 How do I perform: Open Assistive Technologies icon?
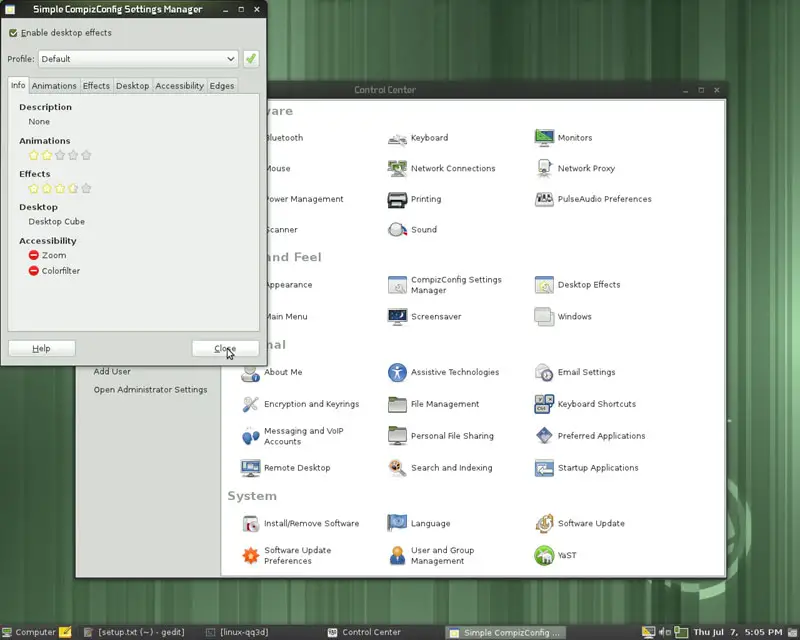click(397, 373)
